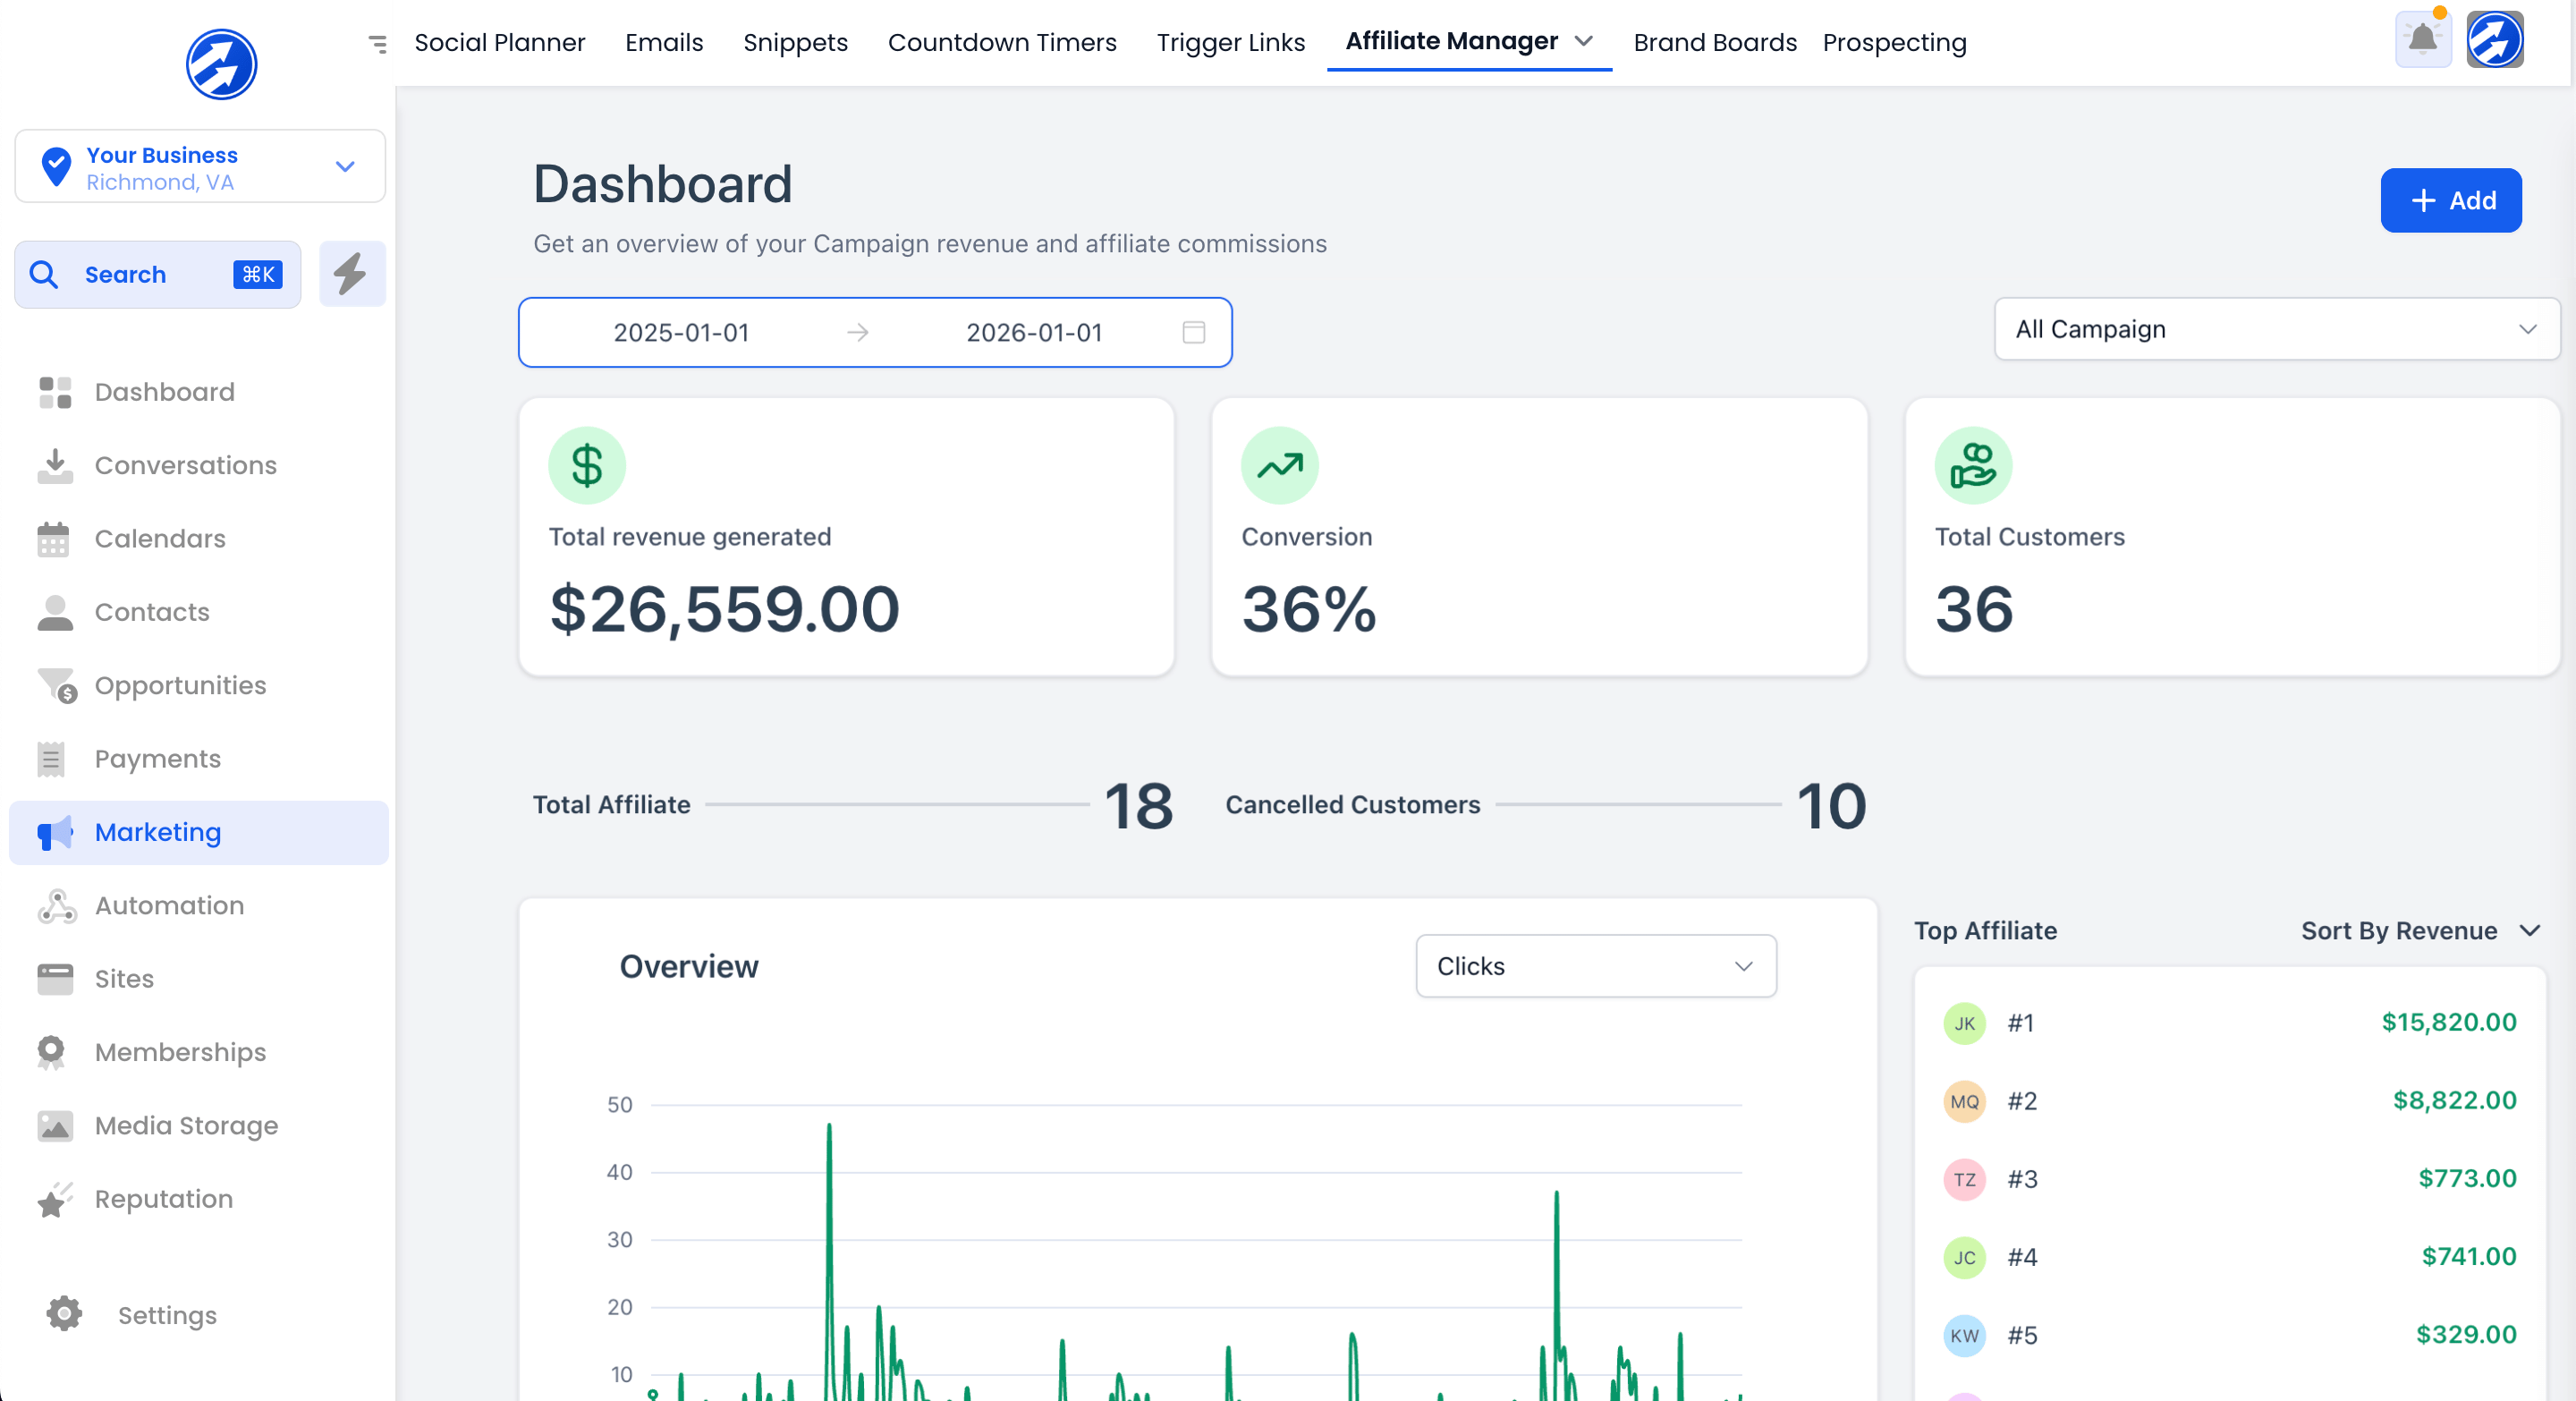The image size is (2576, 1401).
Task: Click the notification bell icon
Action: (2422, 40)
